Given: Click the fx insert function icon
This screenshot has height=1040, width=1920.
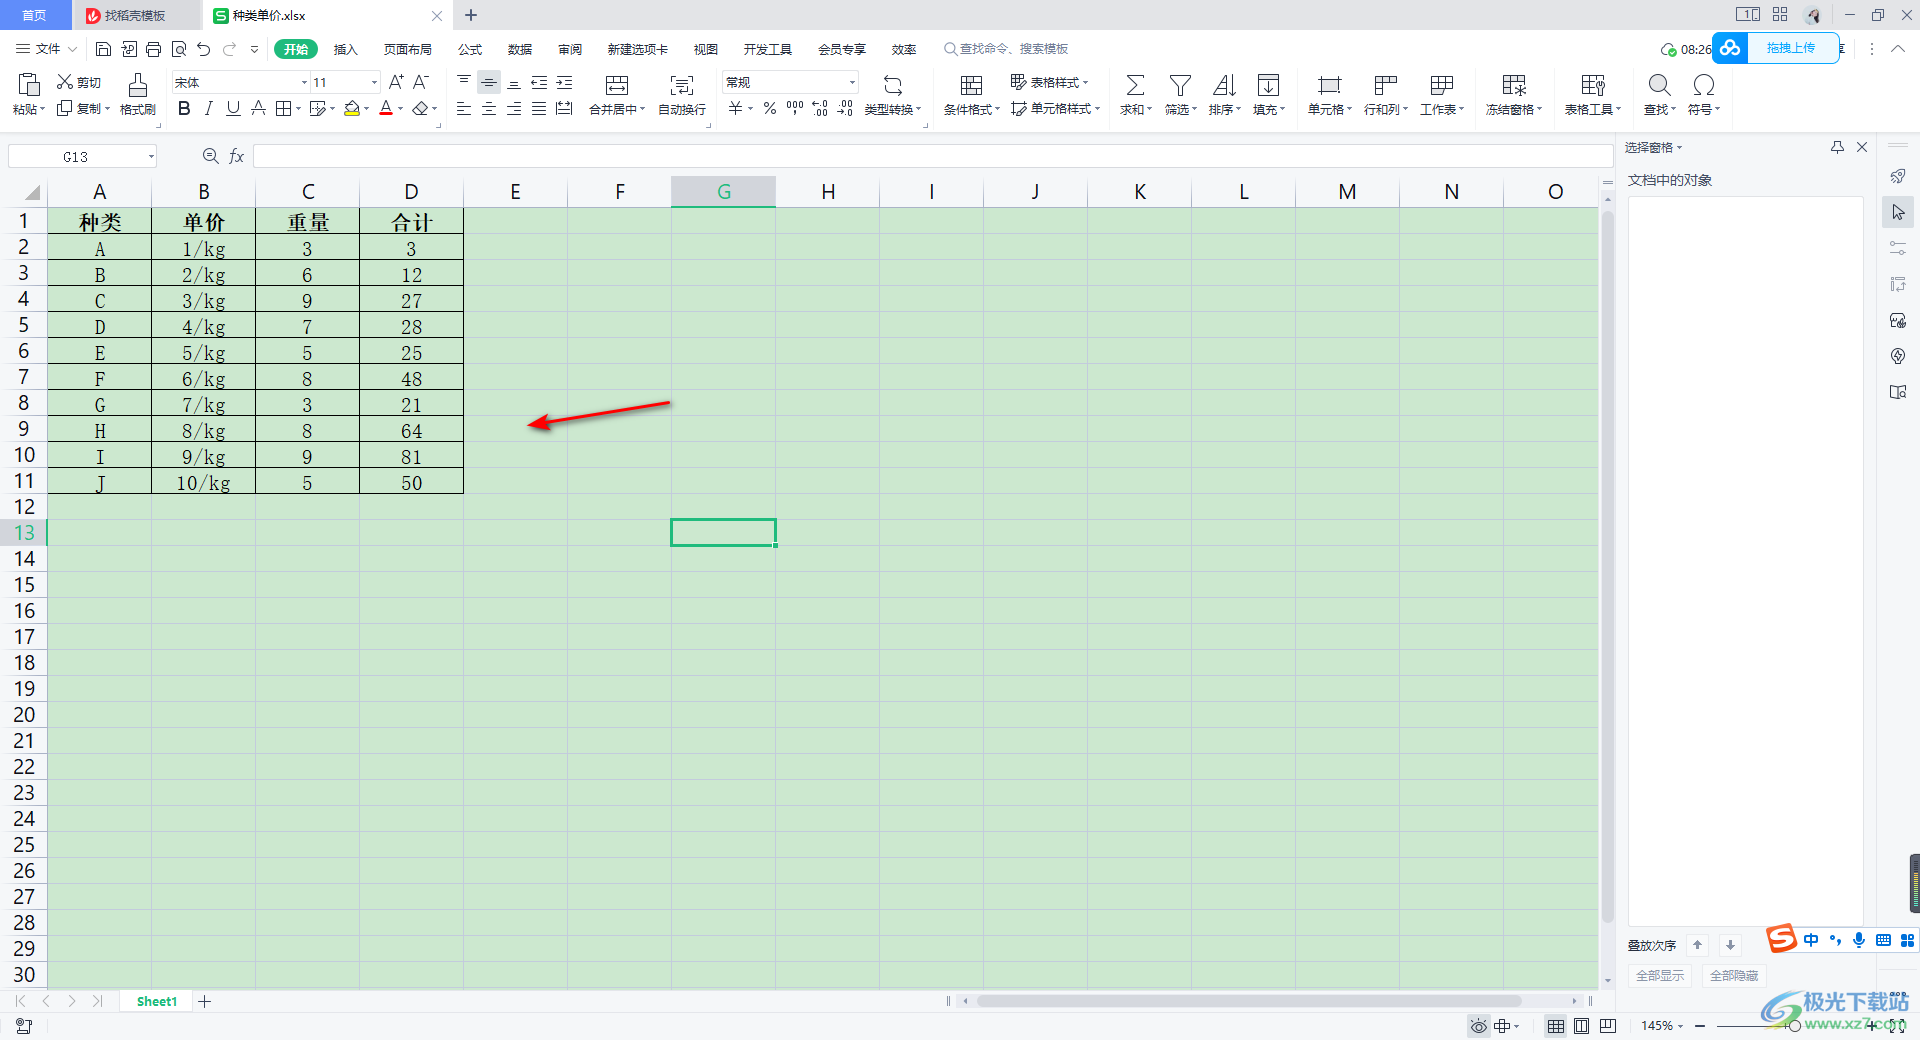Looking at the screenshot, I should coord(237,156).
